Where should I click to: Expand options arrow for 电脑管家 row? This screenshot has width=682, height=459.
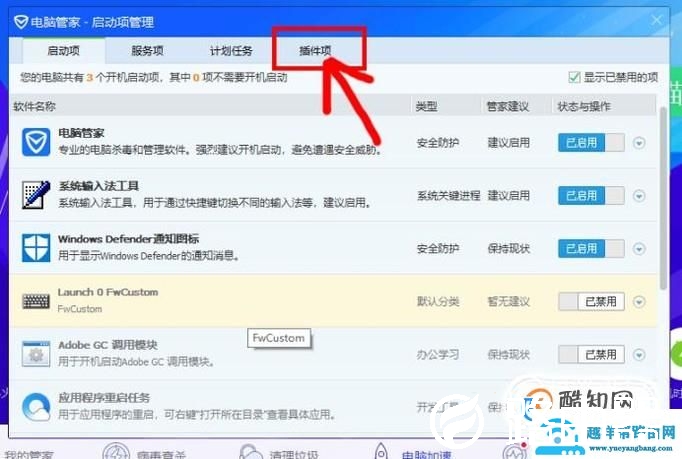pyautogui.click(x=639, y=143)
